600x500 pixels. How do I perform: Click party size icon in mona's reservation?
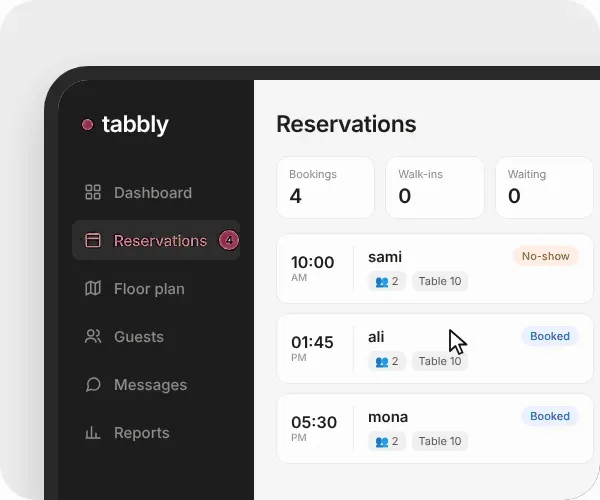pos(382,442)
